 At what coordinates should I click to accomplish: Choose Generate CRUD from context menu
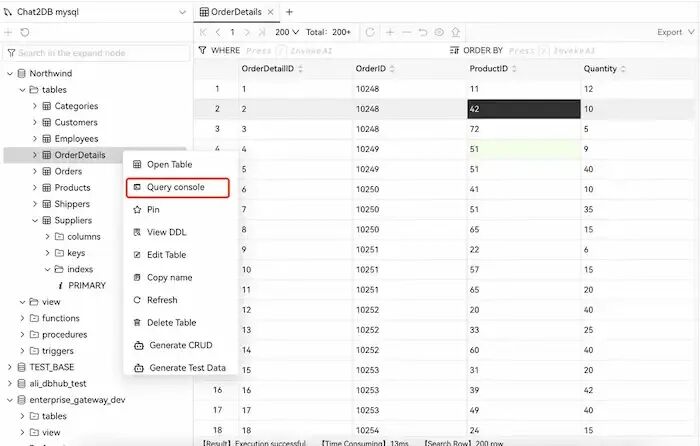point(179,345)
